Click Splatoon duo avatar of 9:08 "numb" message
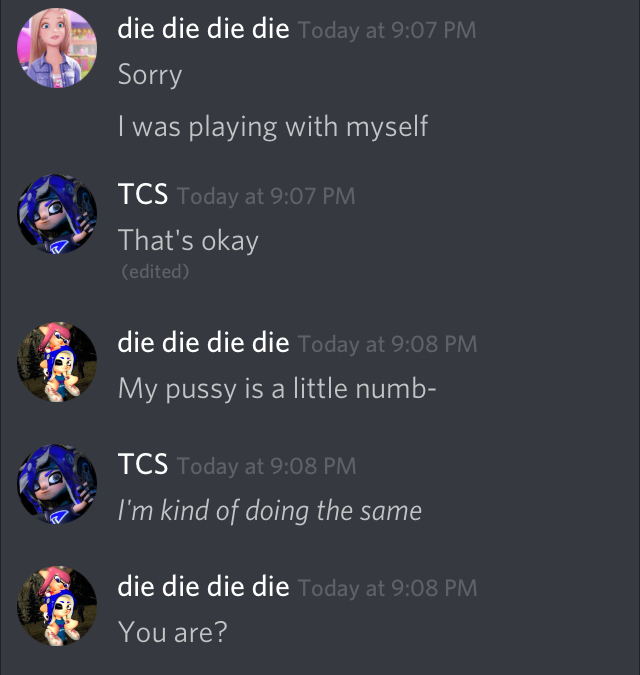This screenshot has width=640, height=675. click(x=57, y=362)
